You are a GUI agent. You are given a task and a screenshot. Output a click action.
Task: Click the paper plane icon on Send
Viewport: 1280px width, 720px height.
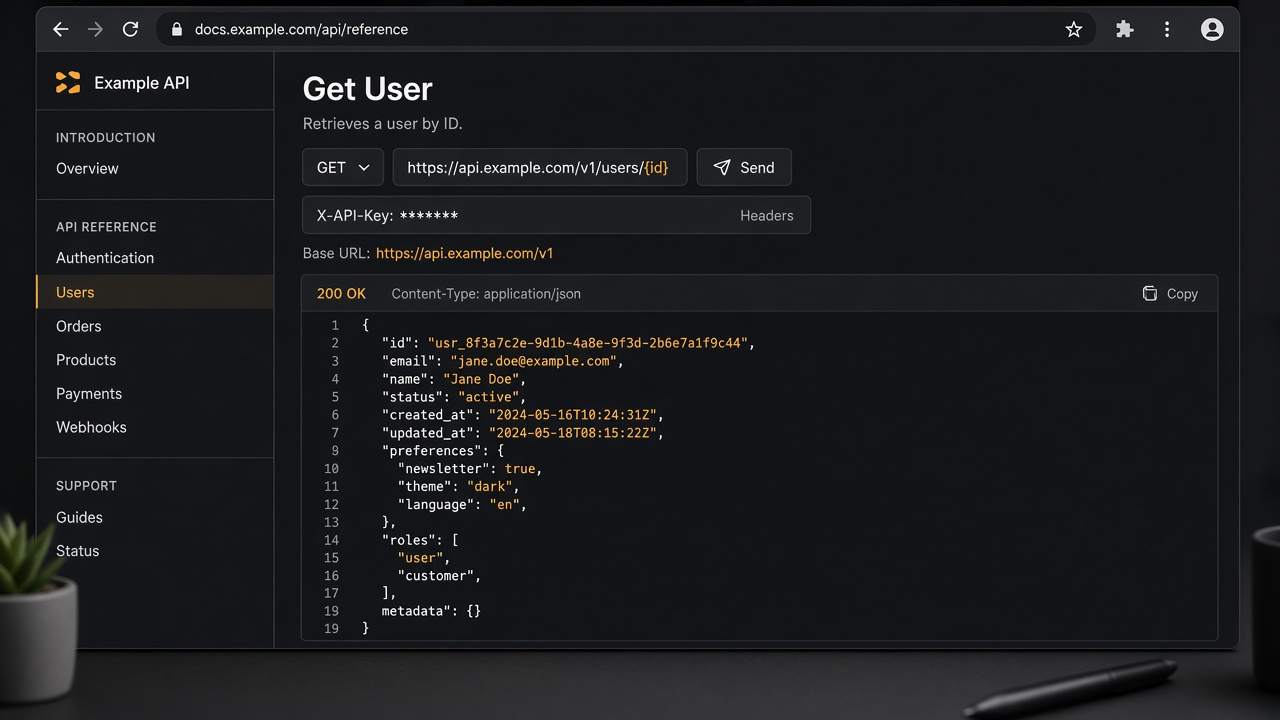coord(722,167)
